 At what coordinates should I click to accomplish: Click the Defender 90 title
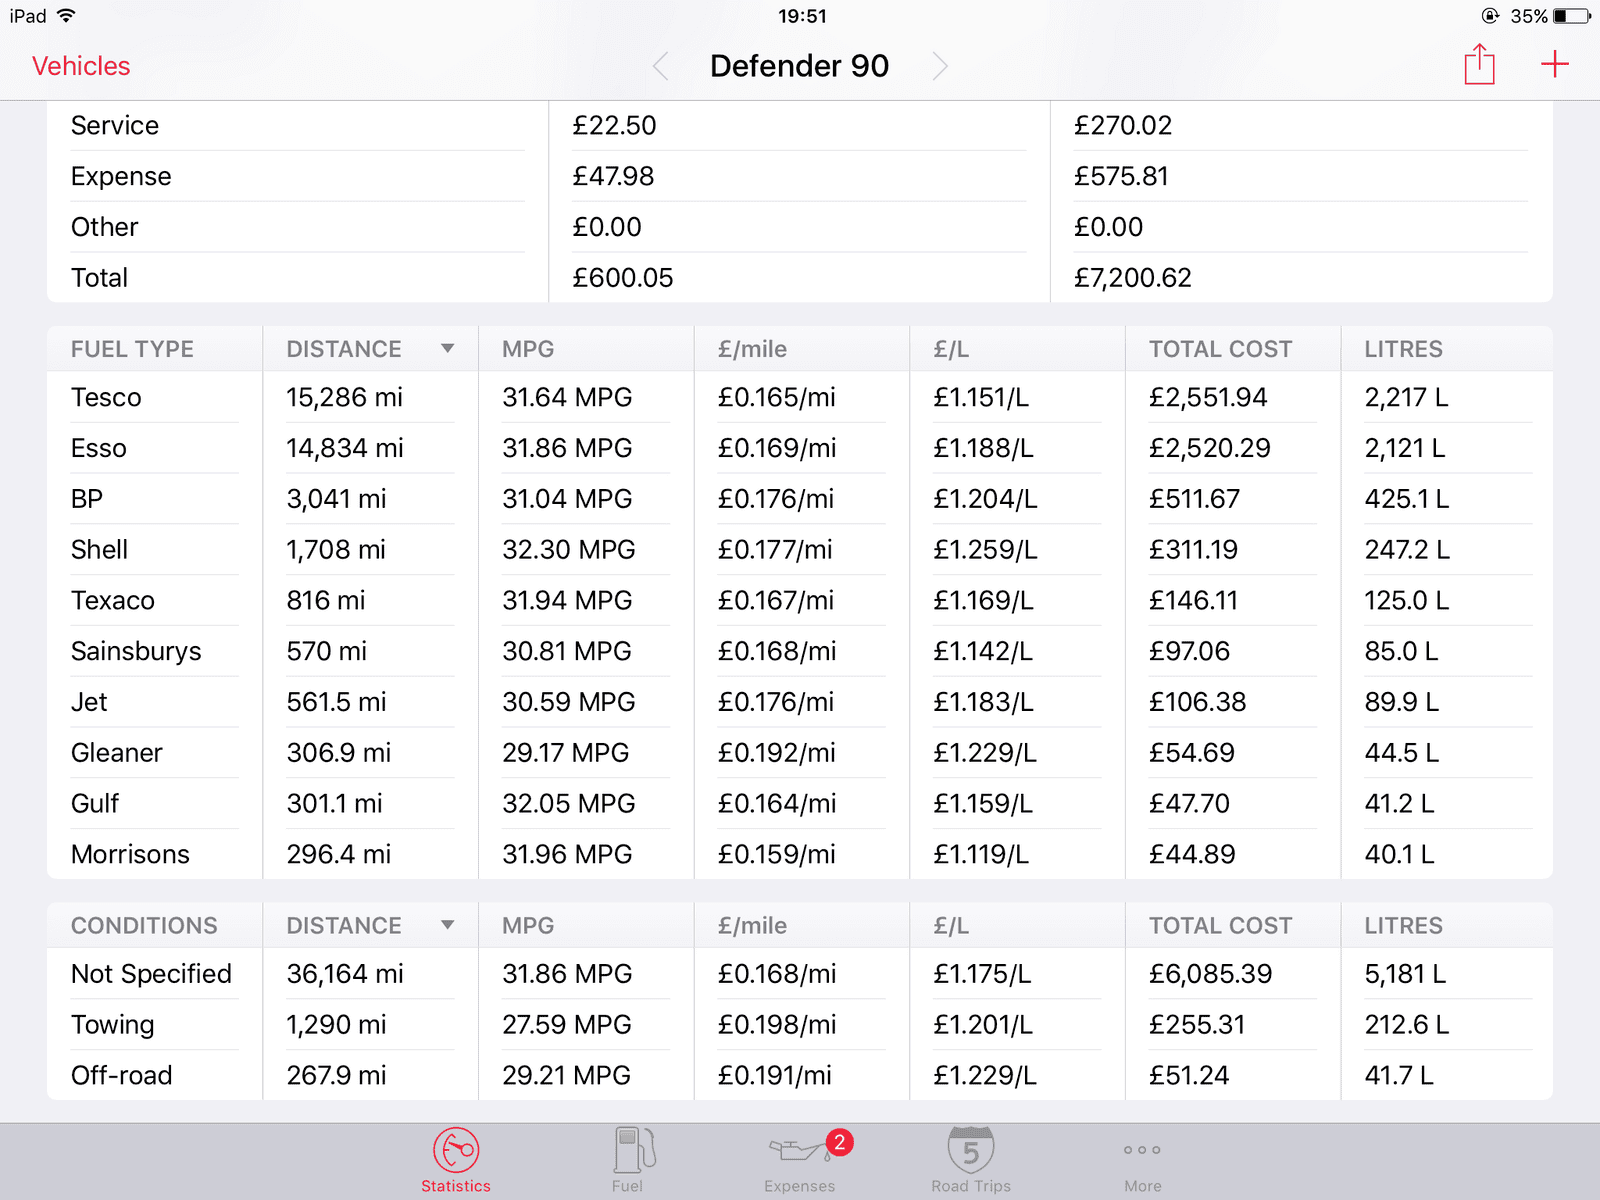tap(800, 66)
